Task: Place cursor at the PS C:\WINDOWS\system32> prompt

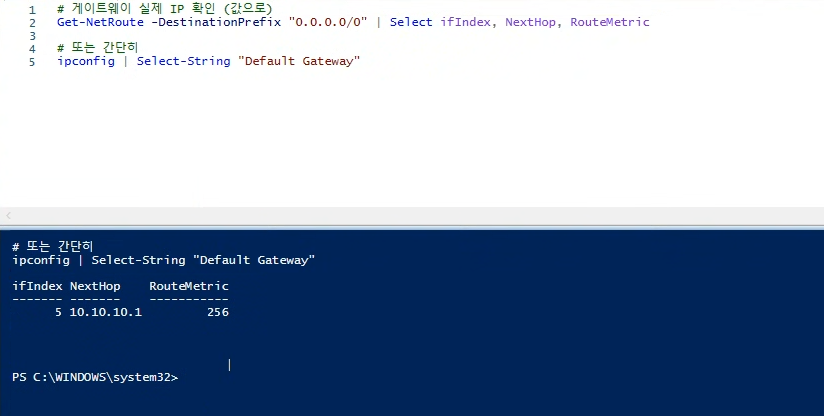Action: click(x=95, y=378)
